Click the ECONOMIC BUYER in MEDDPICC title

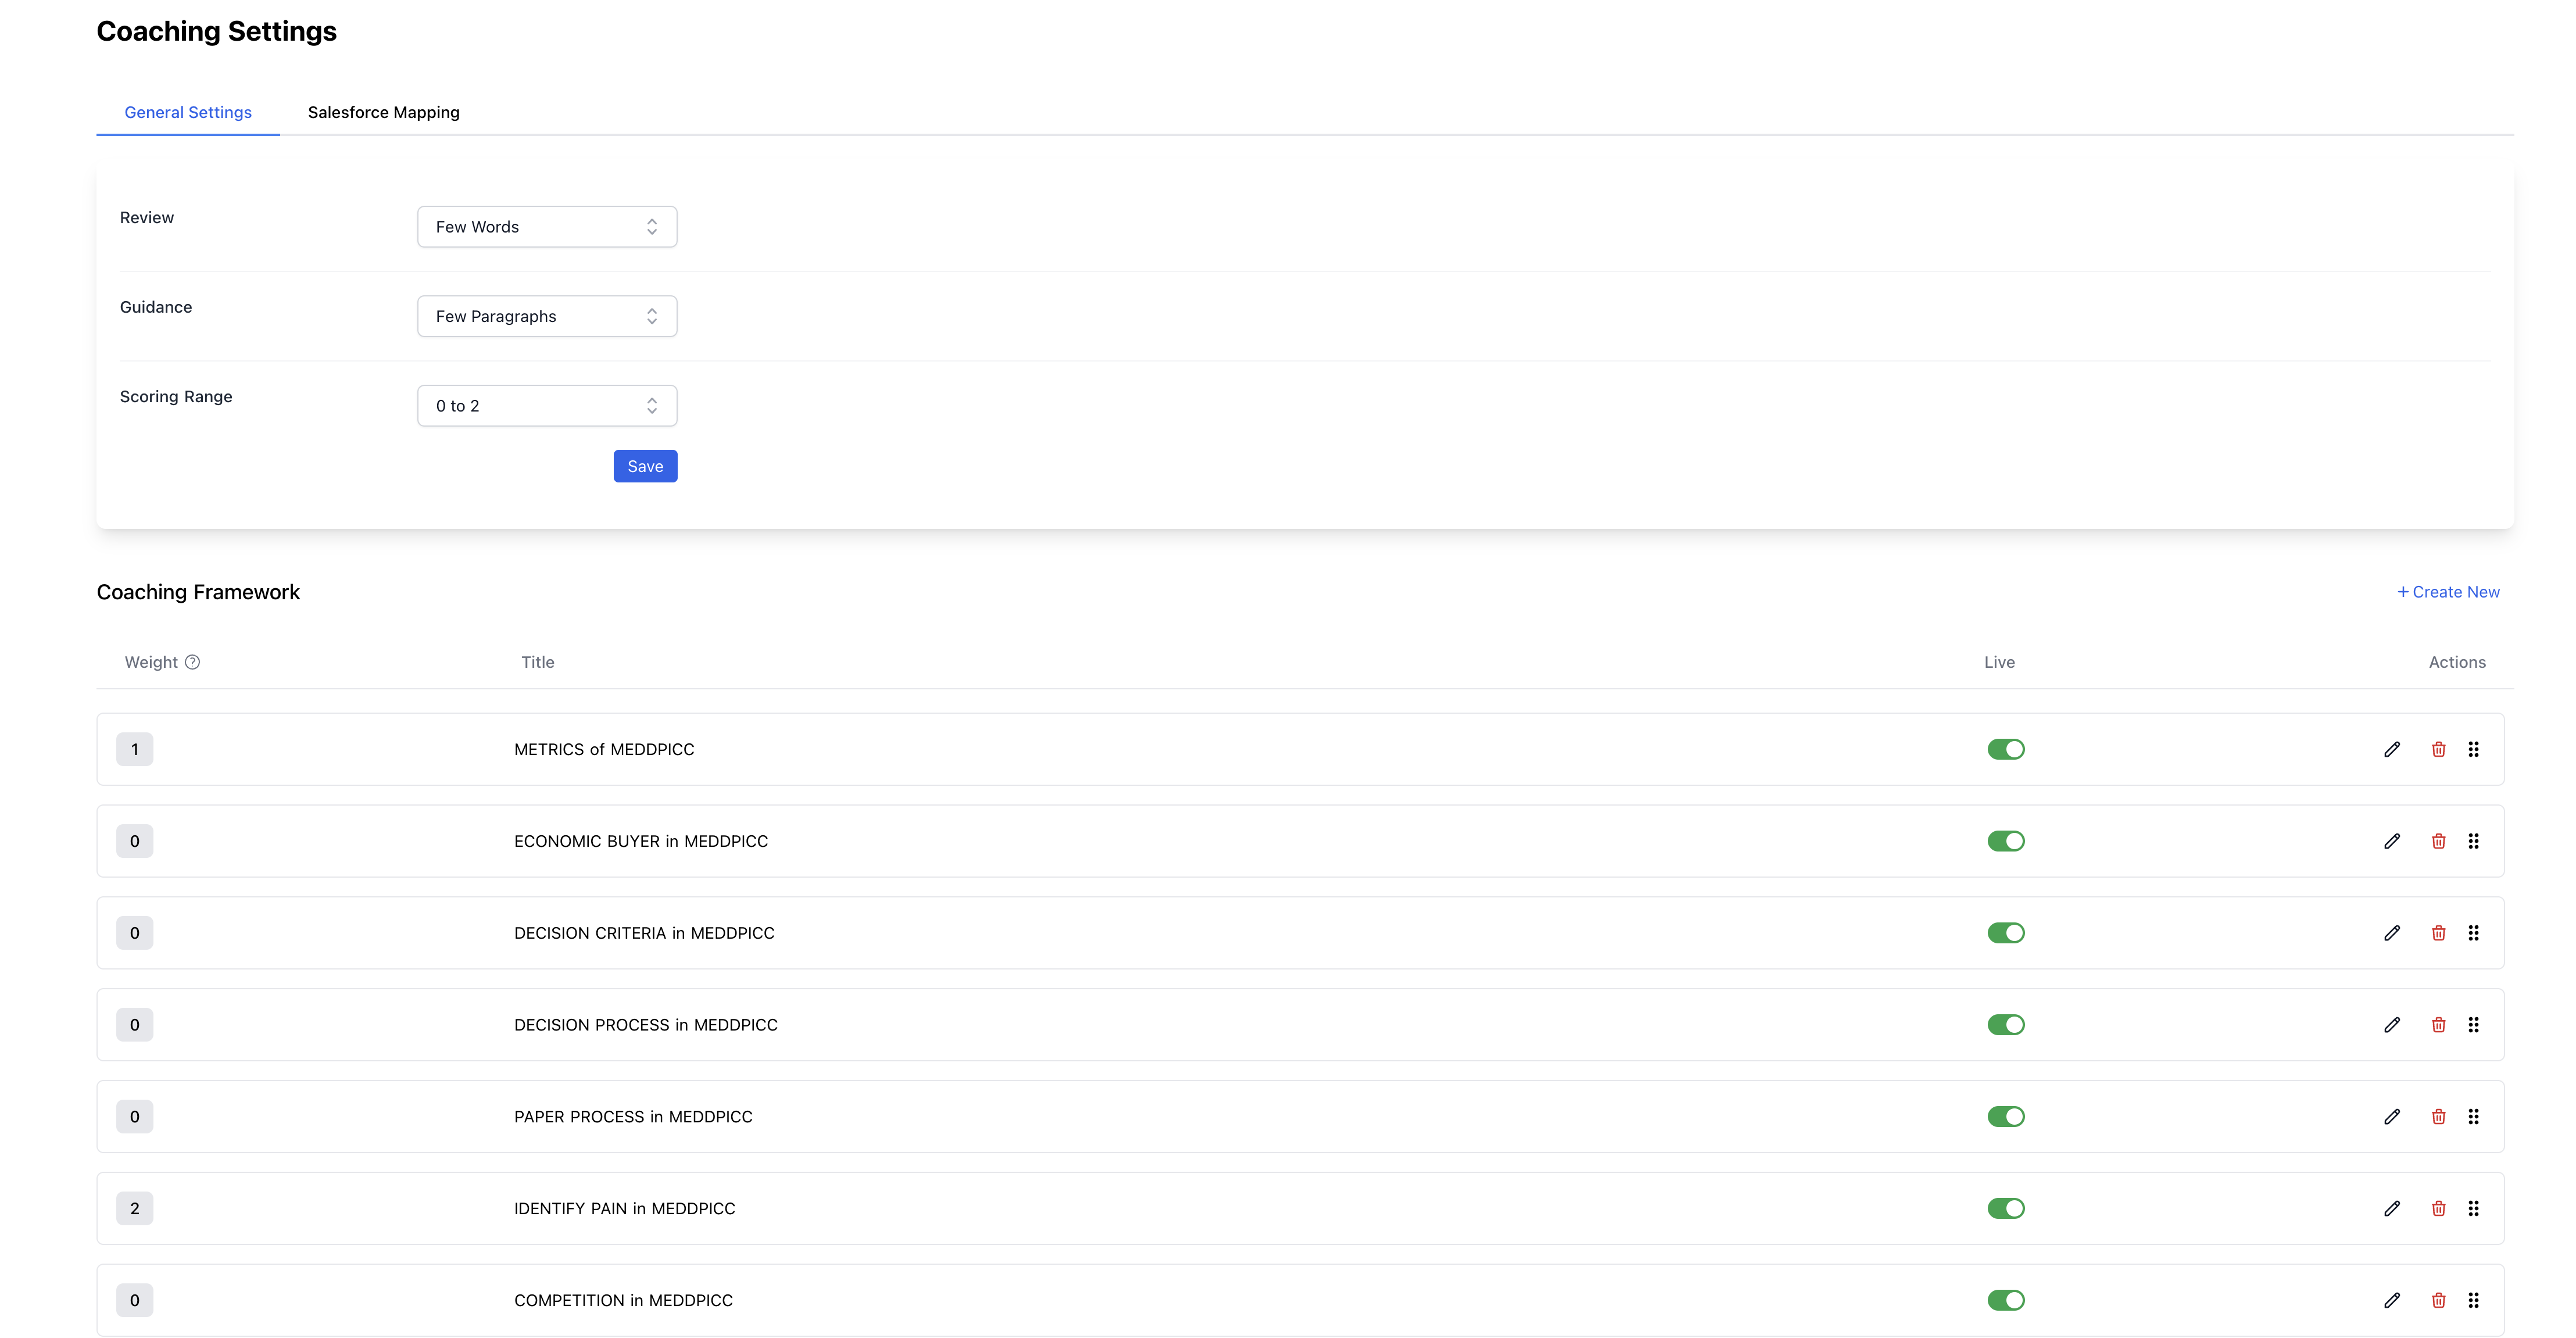coord(641,841)
